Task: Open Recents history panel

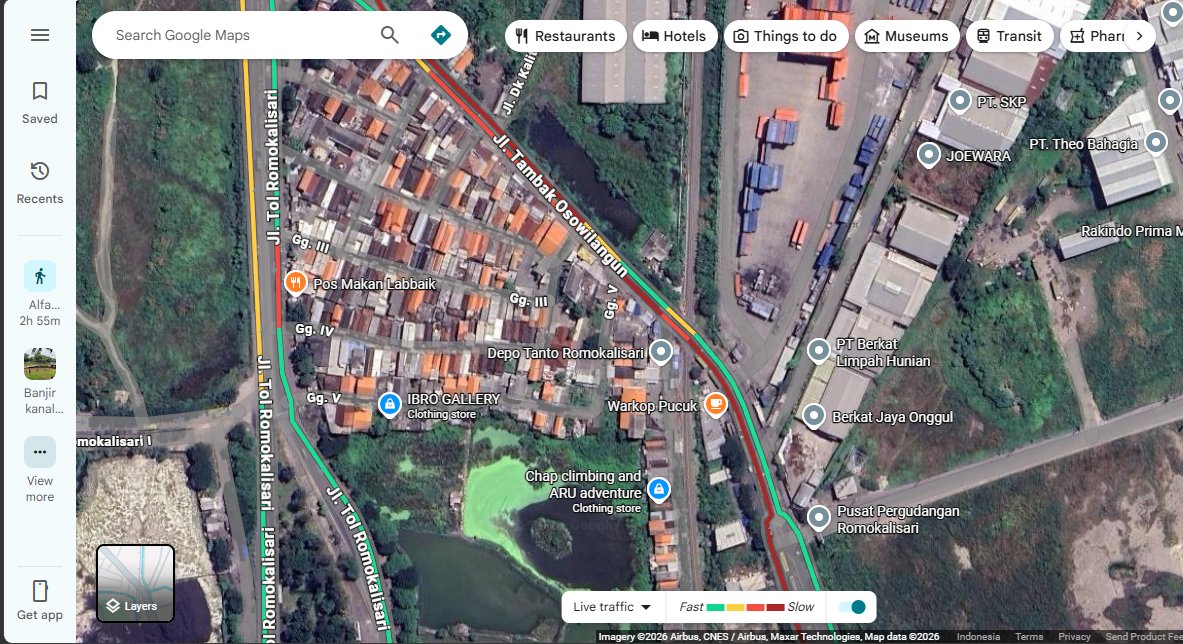Action: (x=40, y=183)
